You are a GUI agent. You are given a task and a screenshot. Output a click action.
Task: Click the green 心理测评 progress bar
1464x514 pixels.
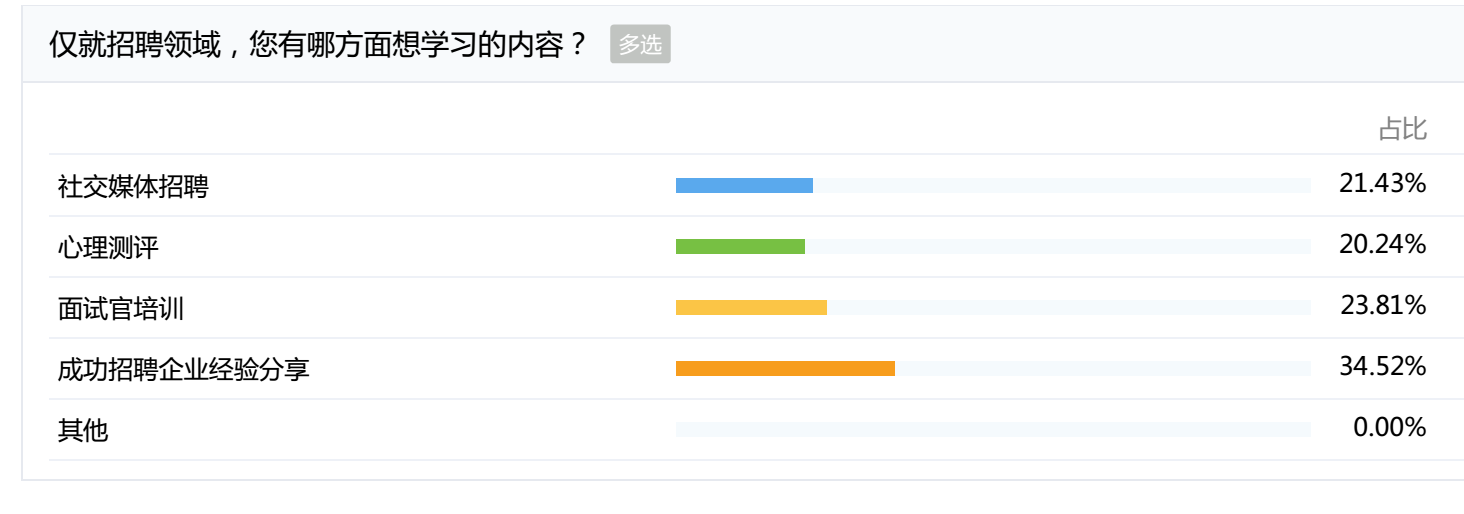pos(740,246)
